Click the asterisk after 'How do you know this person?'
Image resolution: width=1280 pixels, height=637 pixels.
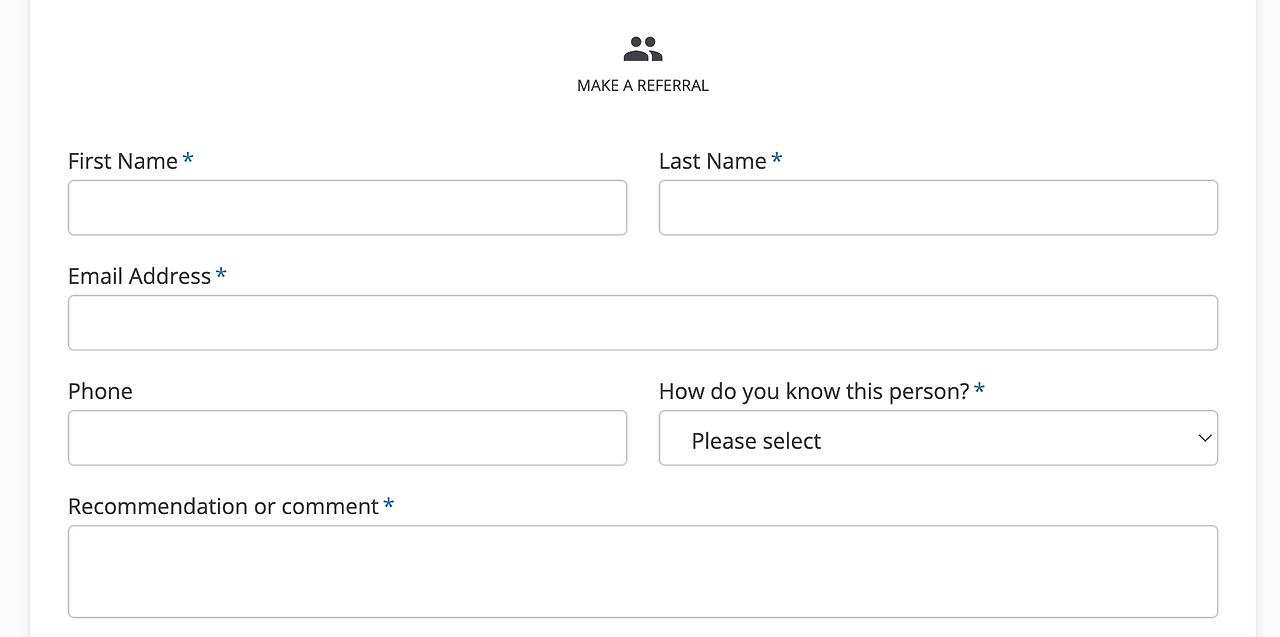979,389
